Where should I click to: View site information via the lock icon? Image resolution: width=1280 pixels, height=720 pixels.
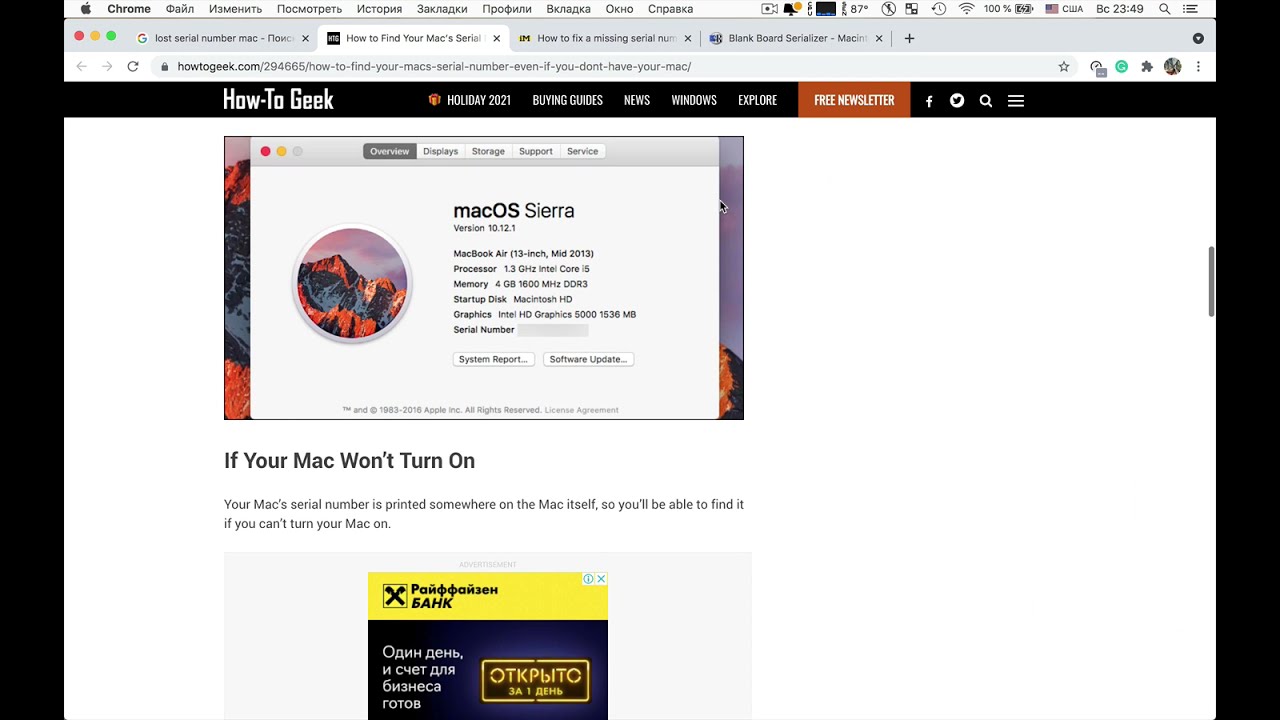point(165,66)
